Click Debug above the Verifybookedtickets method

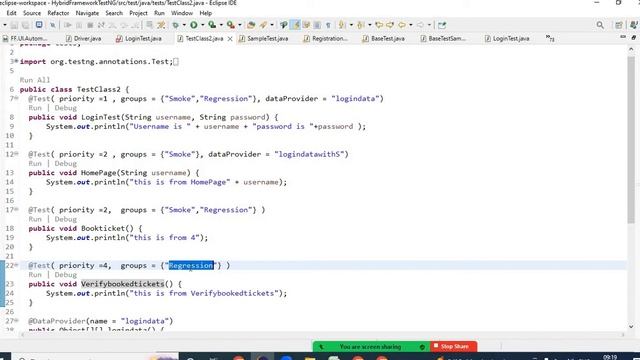tap(65, 275)
